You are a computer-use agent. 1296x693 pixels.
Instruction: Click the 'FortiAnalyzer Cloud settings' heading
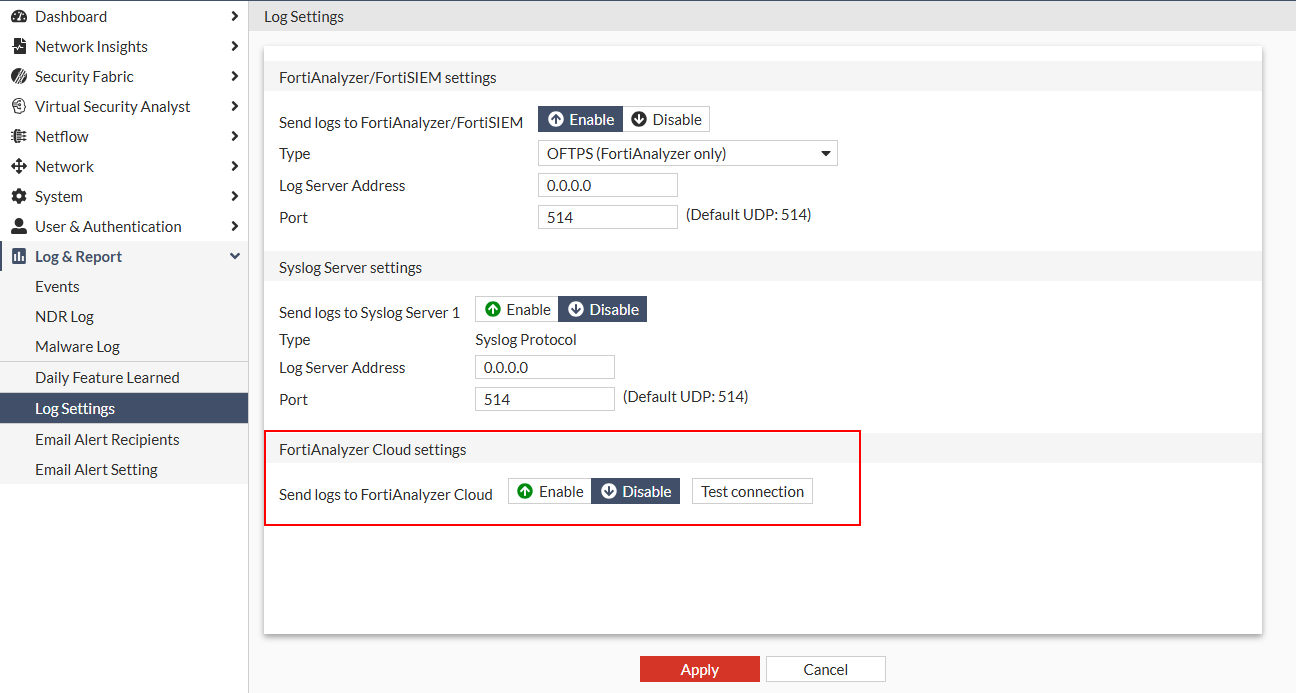pyautogui.click(x=373, y=449)
